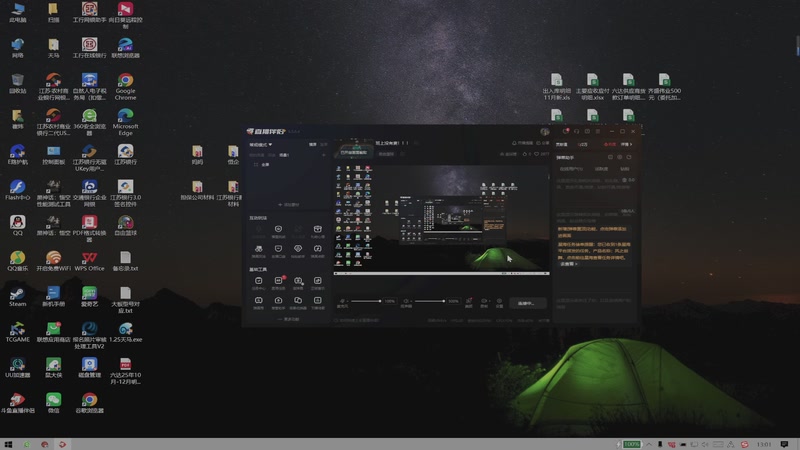Open the WPS Office desktop icon

[89, 261]
